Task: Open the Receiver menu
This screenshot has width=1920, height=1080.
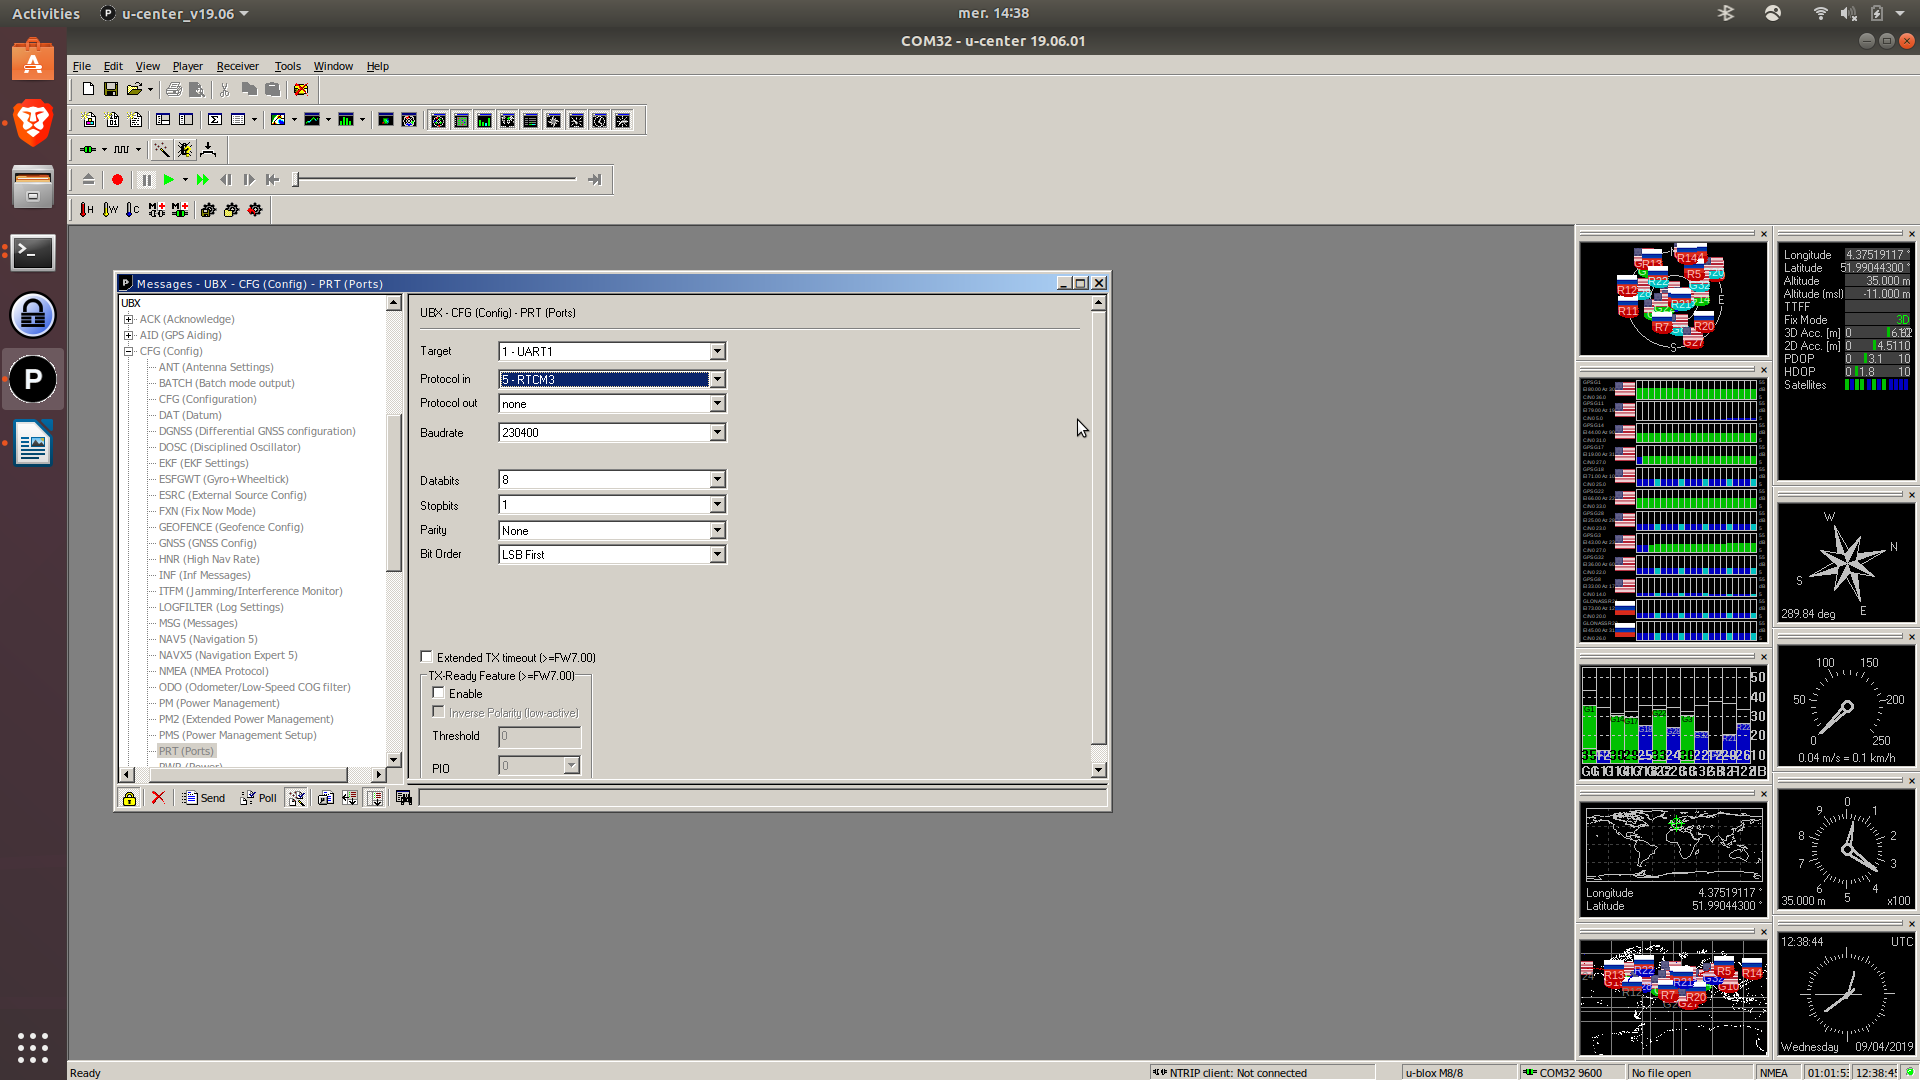Action: click(237, 66)
